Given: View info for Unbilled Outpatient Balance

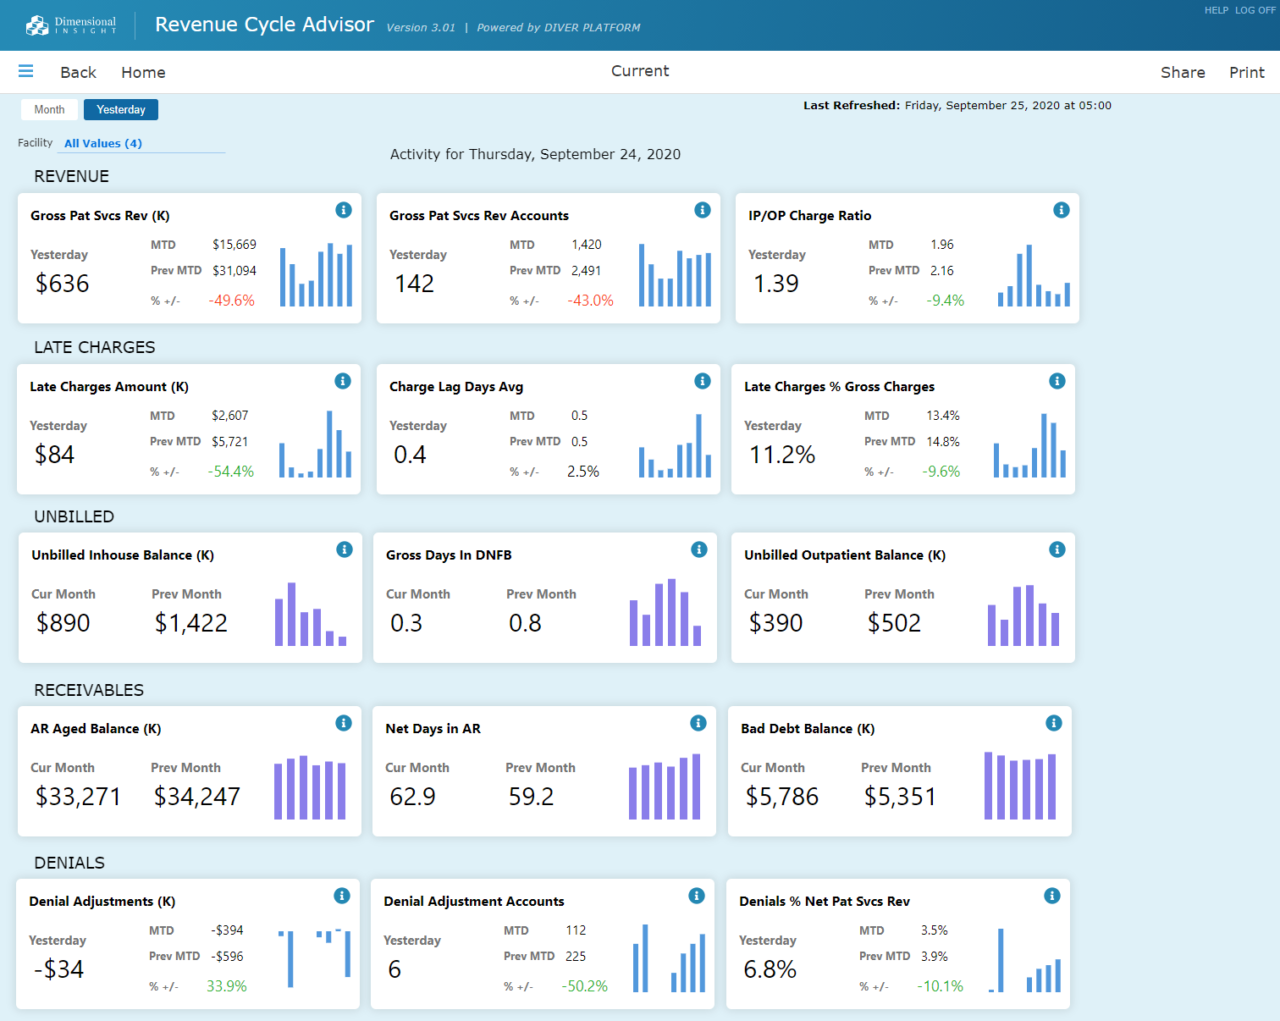Looking at the screenshot, I should coord(1056,549).
